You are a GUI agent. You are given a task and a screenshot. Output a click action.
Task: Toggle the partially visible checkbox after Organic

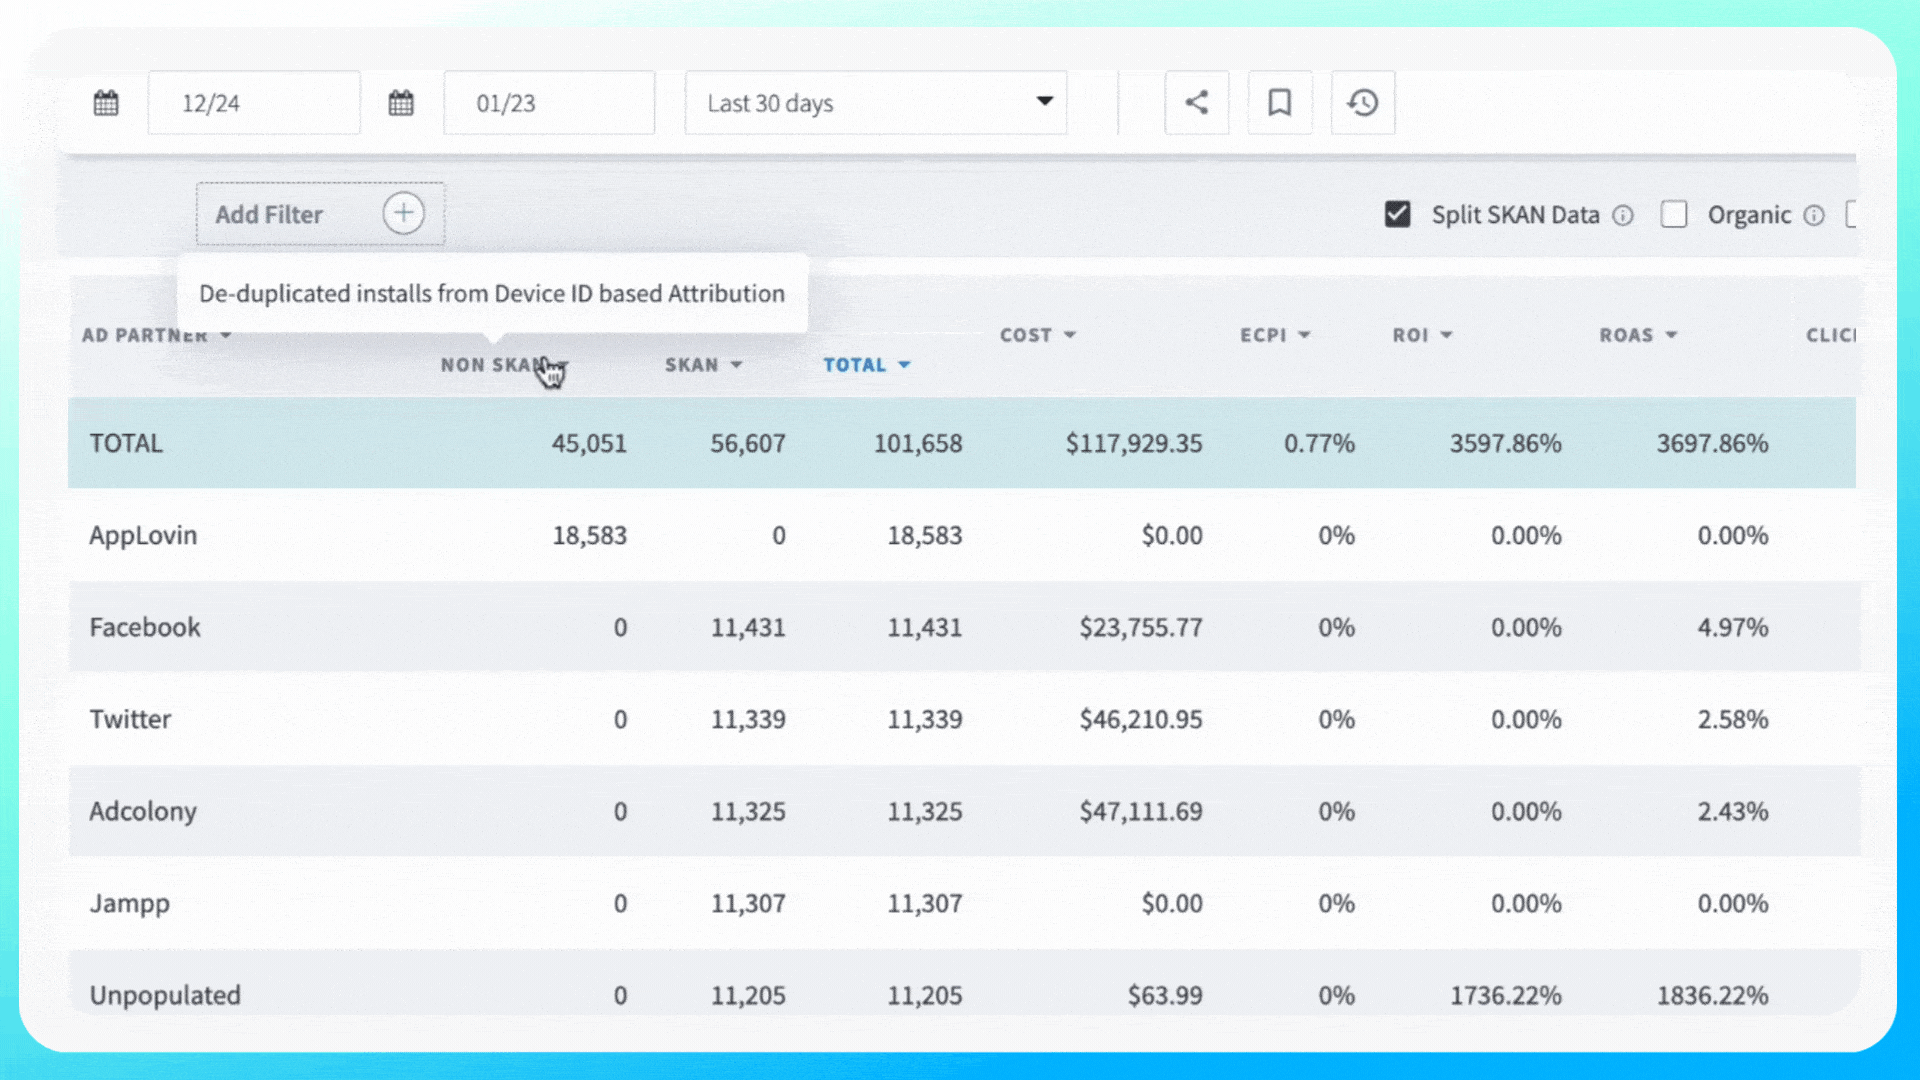tap(1851, 215)
